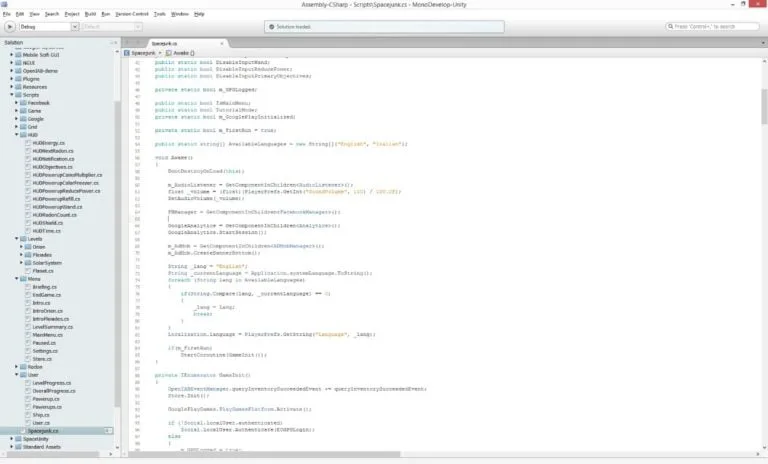
Task: Close the Spacejunk.cs editor tab
Action: 222,44
